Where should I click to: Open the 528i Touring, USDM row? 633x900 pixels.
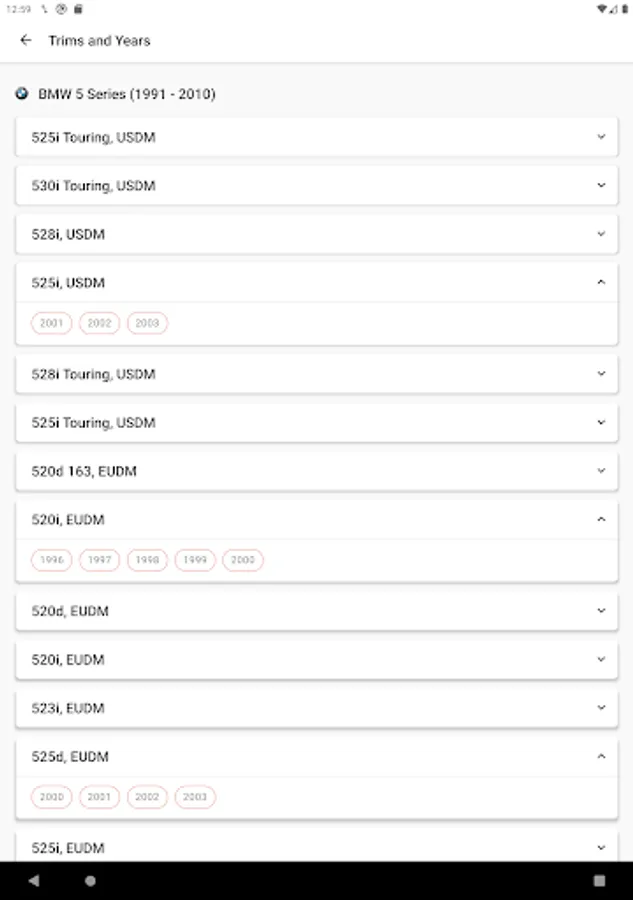point(300,374)
